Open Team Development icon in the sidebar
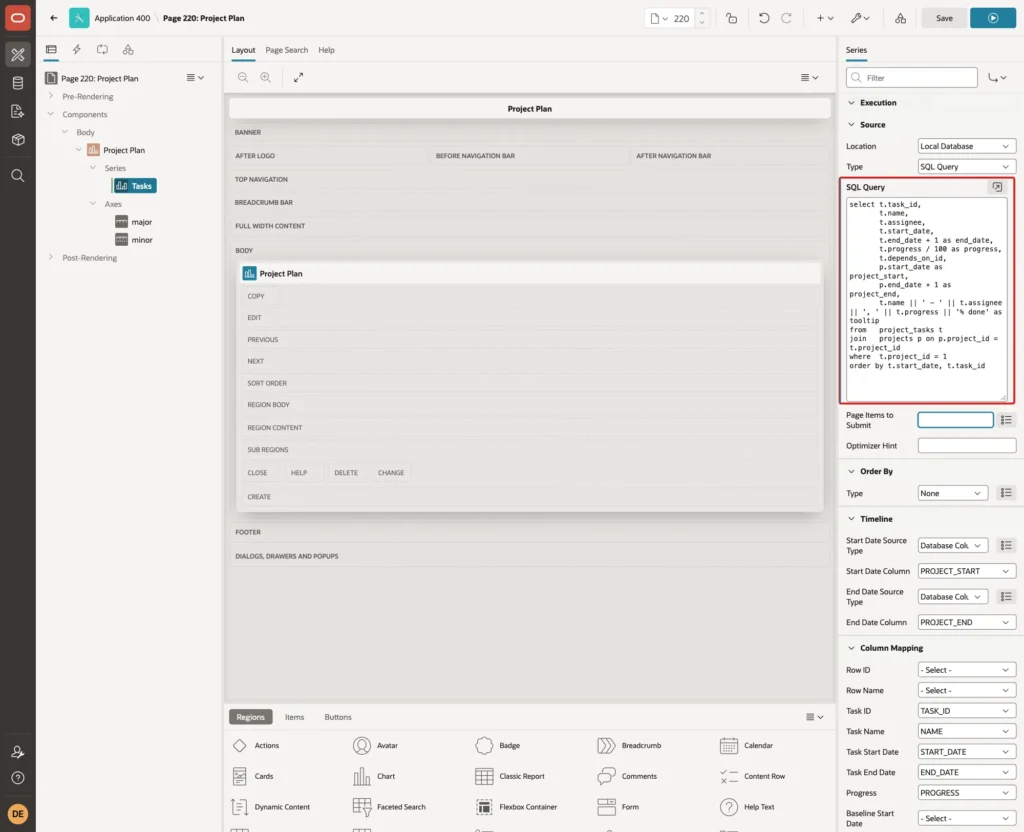 [18, 111]
